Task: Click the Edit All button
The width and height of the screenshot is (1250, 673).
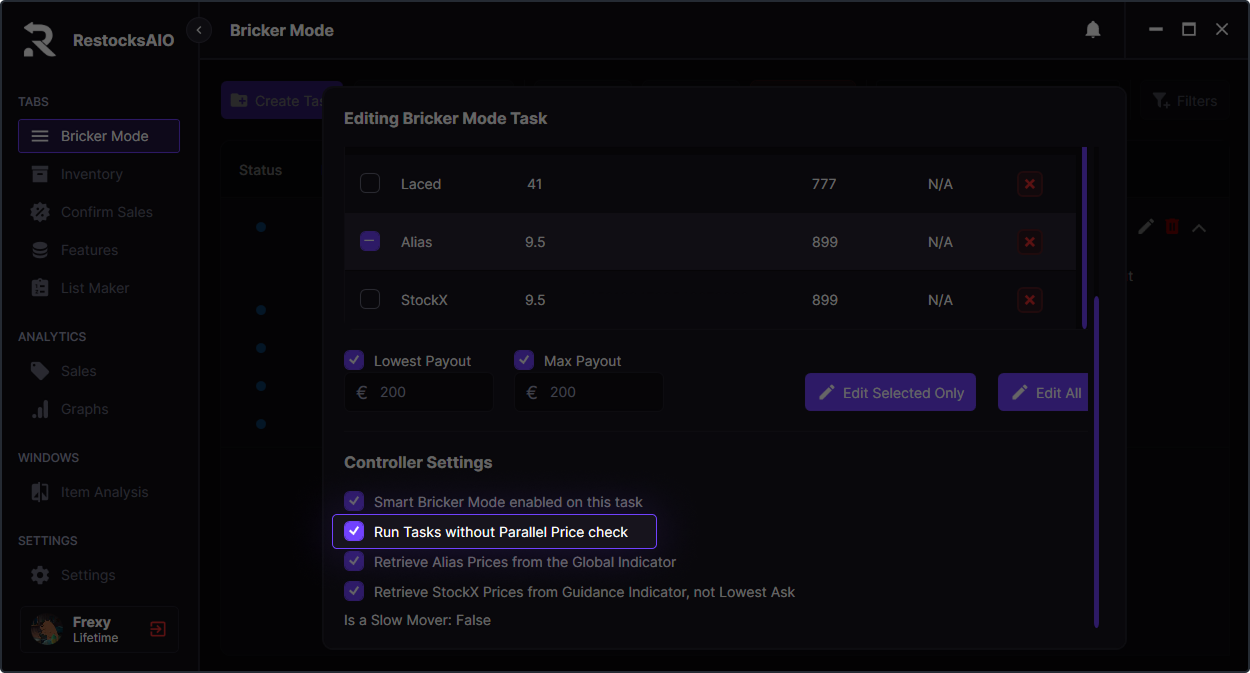Action: (1046, 393)
